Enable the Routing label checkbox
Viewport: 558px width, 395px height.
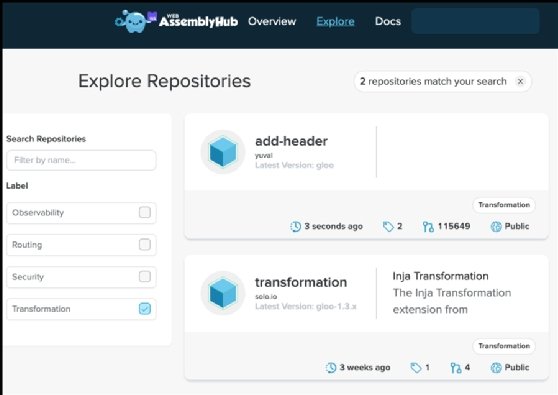(145, 244)
